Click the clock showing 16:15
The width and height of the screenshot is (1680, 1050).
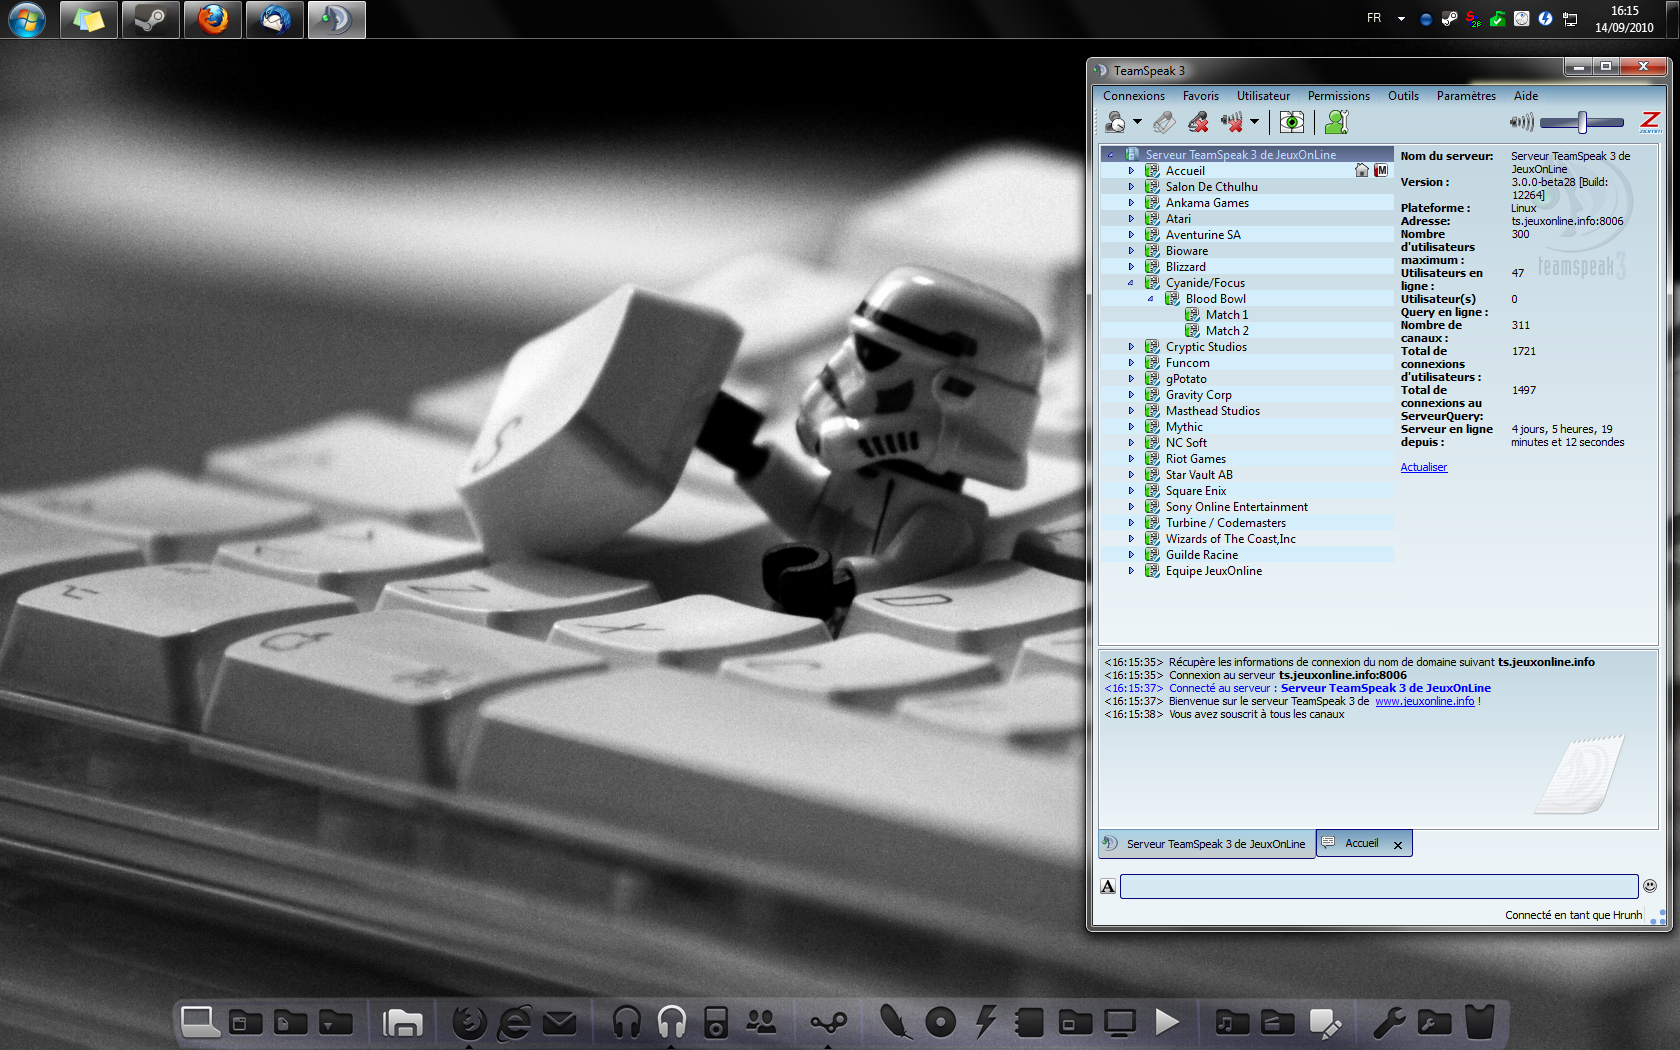point(1624,11)
